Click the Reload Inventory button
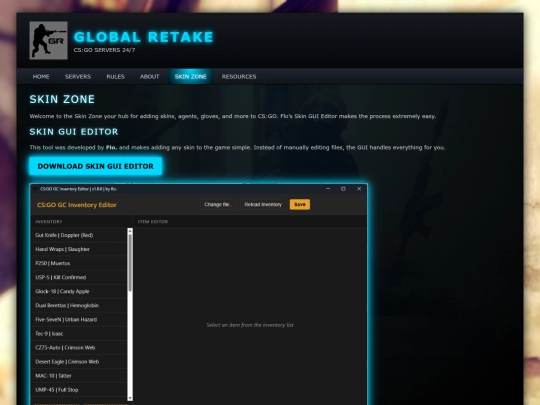540x405 pixels. pos(263,205)
